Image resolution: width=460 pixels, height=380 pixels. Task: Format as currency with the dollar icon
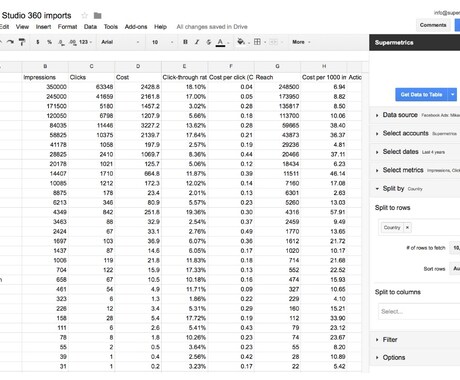[x=38, y=42]
